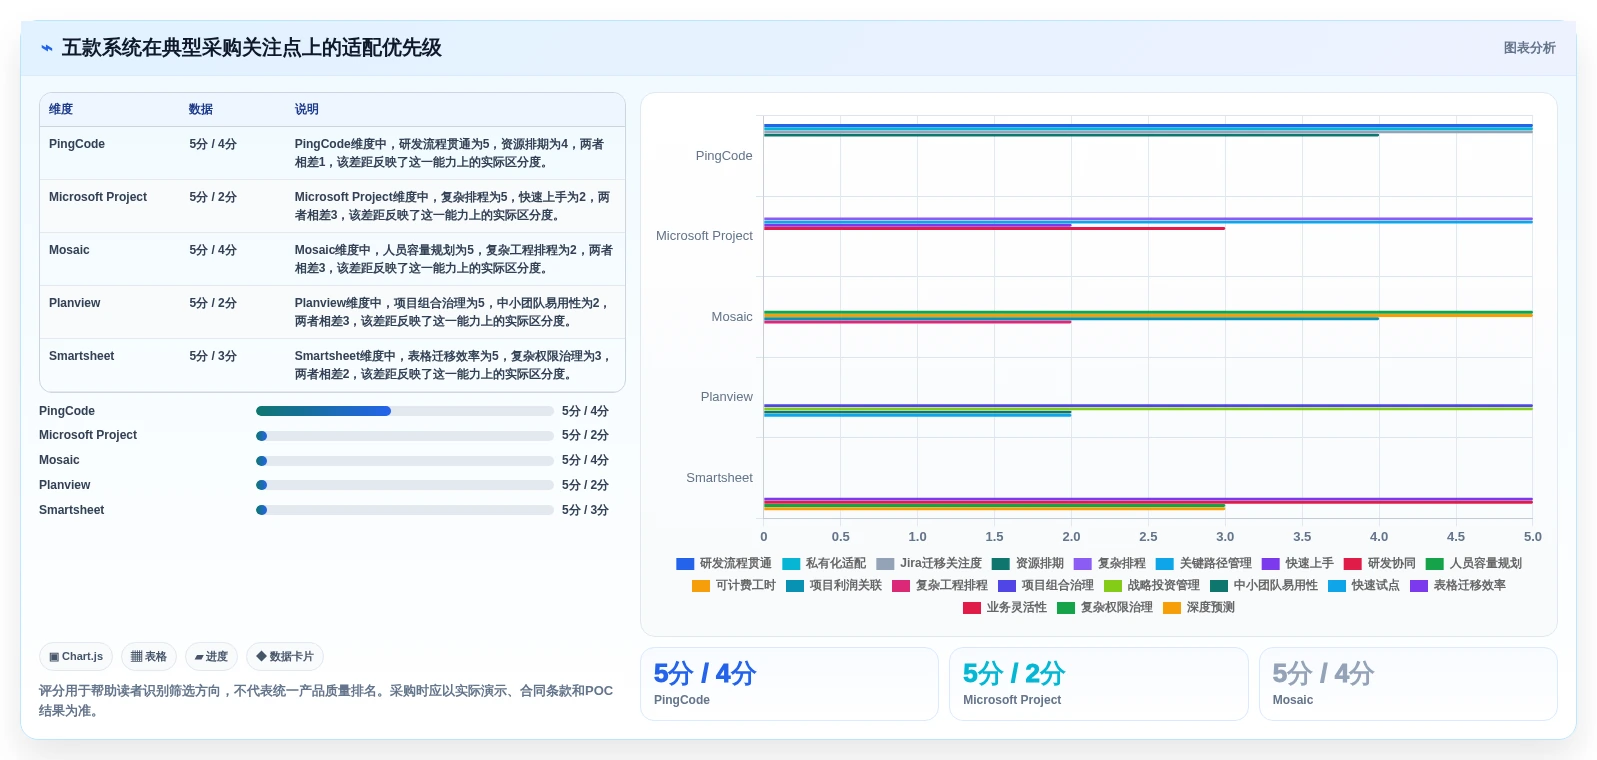The height and width of the screenshot is (760, 1597).
Task: Click the 图表分析 label in the header
Action: 1529,48
